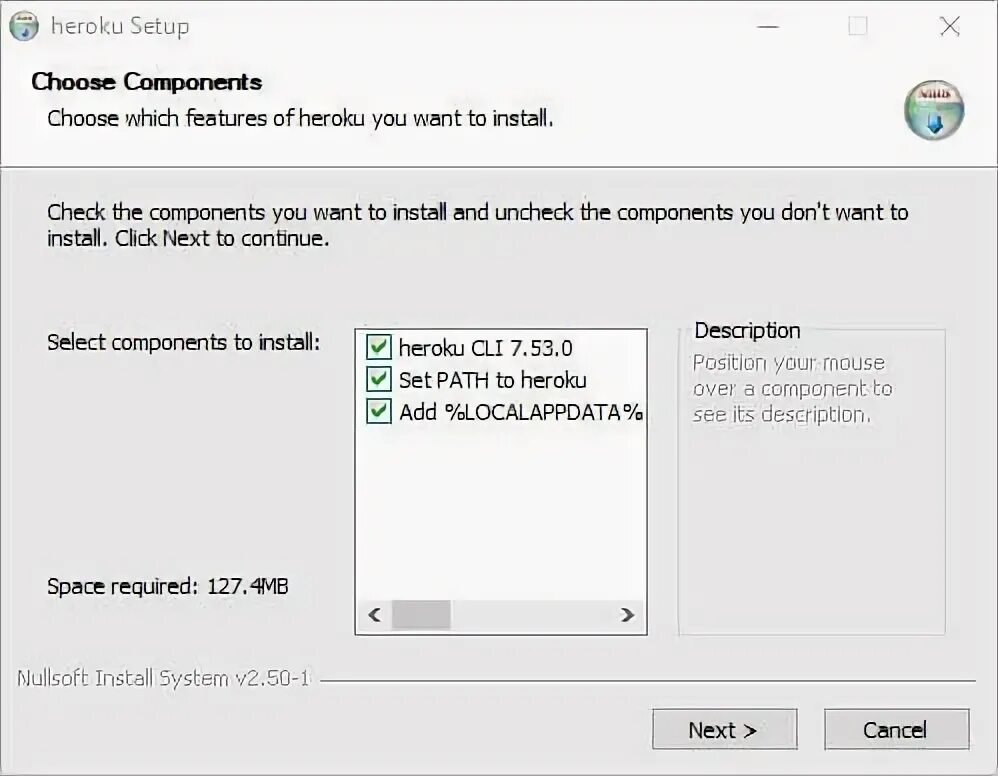Click empty area of components list
Viewport: 998px width, 776px height.
click(x=500, y=510)
